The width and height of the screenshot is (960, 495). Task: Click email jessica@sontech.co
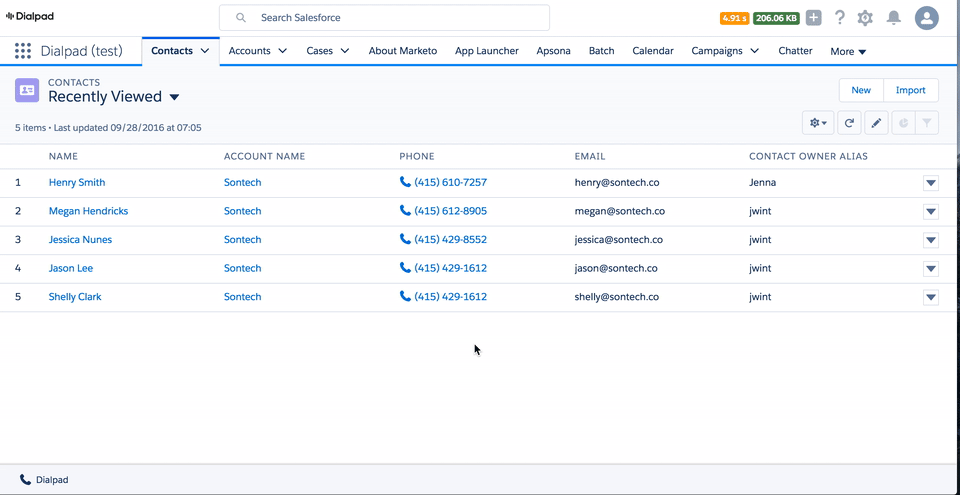click(x=618, y=240)
